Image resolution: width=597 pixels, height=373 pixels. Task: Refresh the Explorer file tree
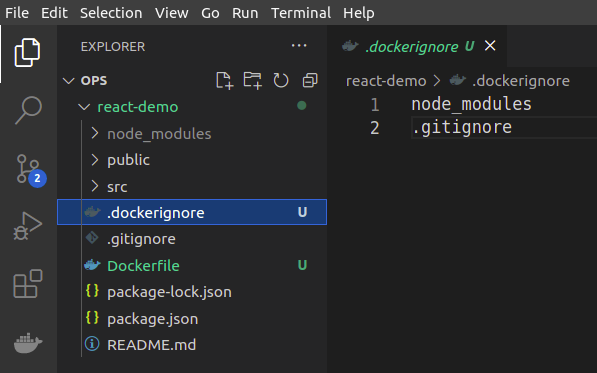coord(281,81)
